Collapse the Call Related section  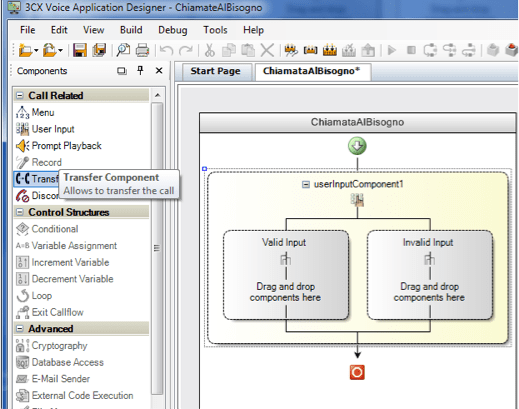tap(20, 96)
